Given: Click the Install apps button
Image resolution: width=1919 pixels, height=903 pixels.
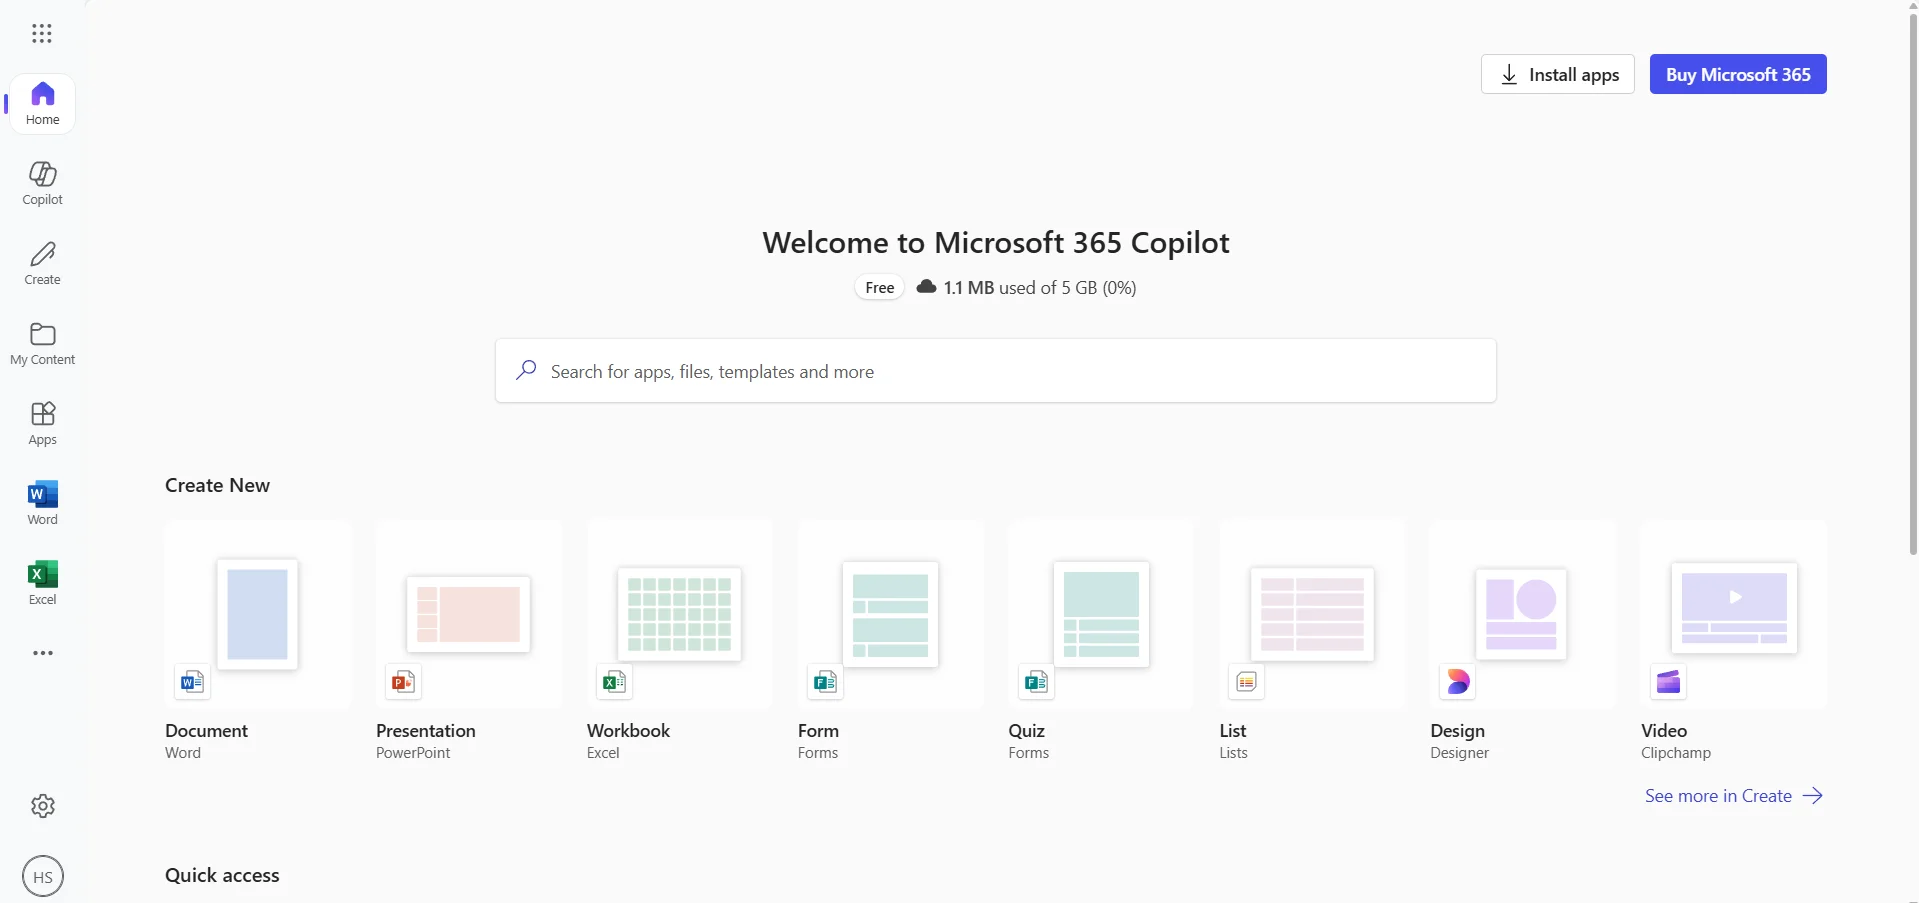Looking at the screenshot, I should [x=1558, y=74].
